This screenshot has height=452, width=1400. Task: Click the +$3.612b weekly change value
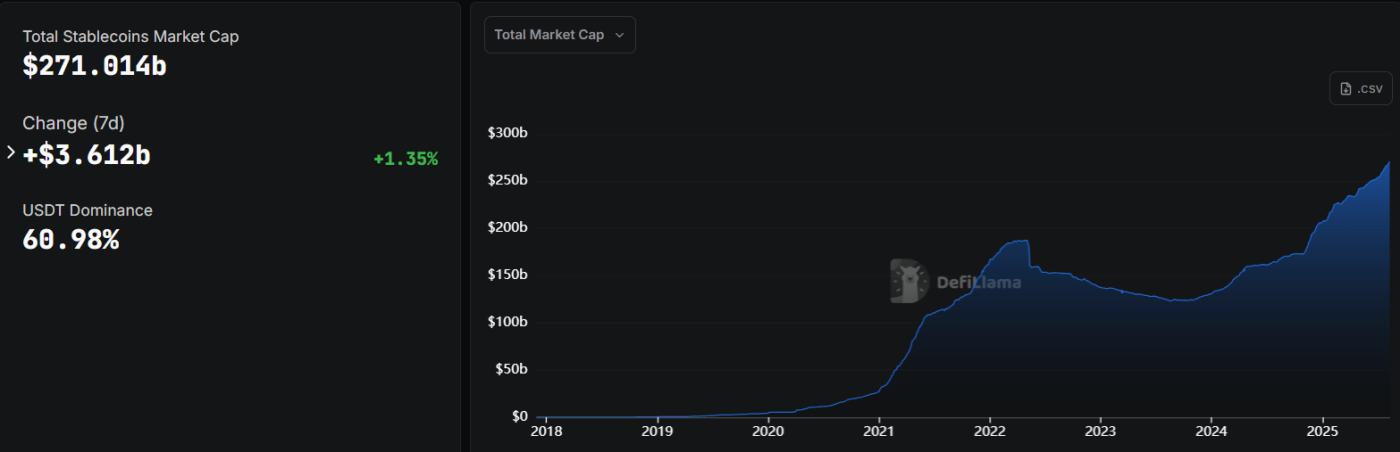pos(86,155)
